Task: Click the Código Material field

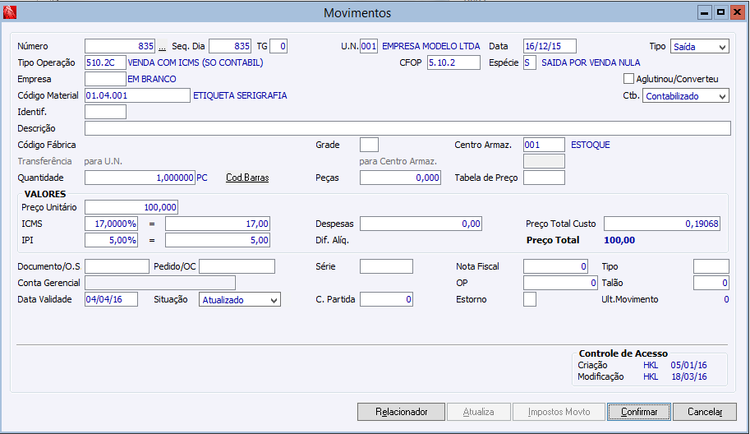Action: coord(137,95)
